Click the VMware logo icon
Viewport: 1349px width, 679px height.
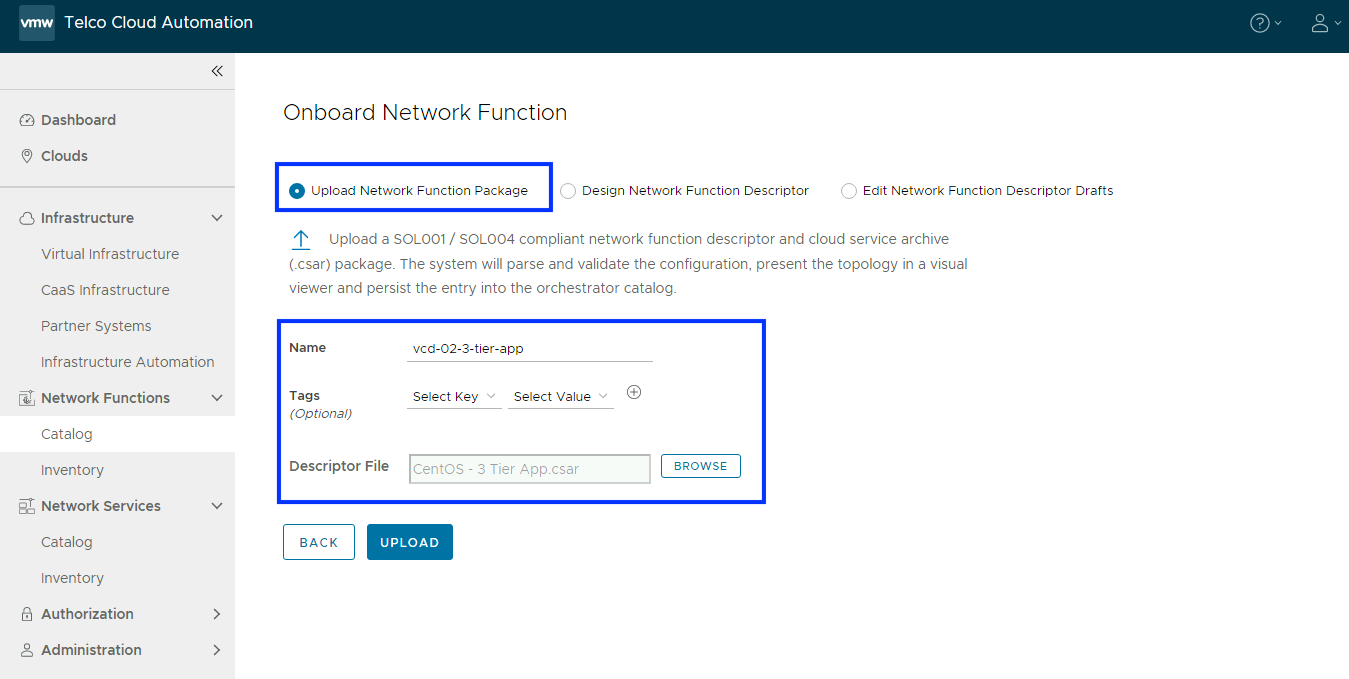tap(37, 23)
